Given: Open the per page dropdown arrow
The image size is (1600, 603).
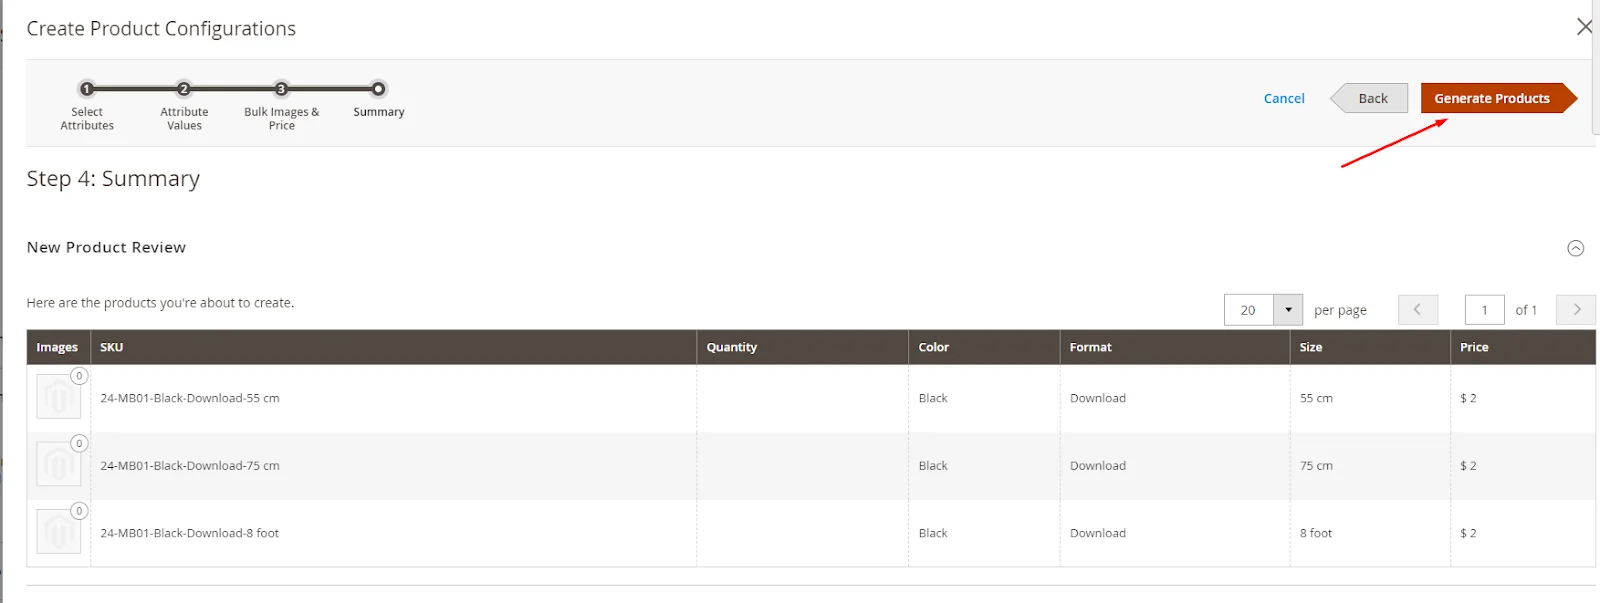Looking at the screenshot, I should (x=1289, y=310).
